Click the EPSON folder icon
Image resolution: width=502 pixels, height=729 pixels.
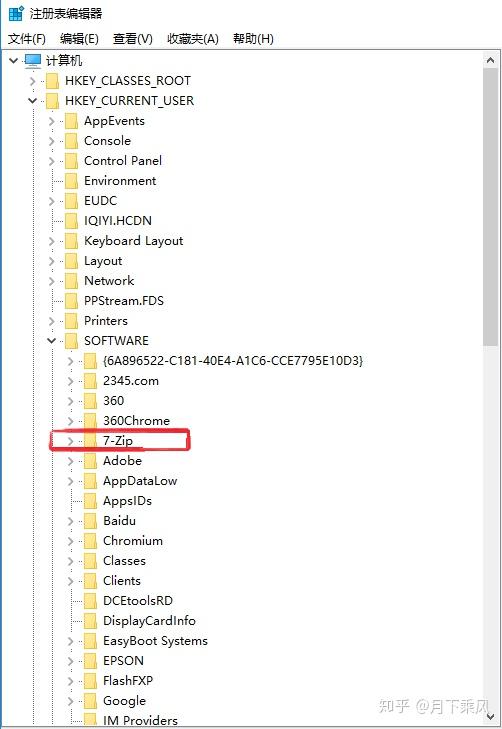point(91,661)
